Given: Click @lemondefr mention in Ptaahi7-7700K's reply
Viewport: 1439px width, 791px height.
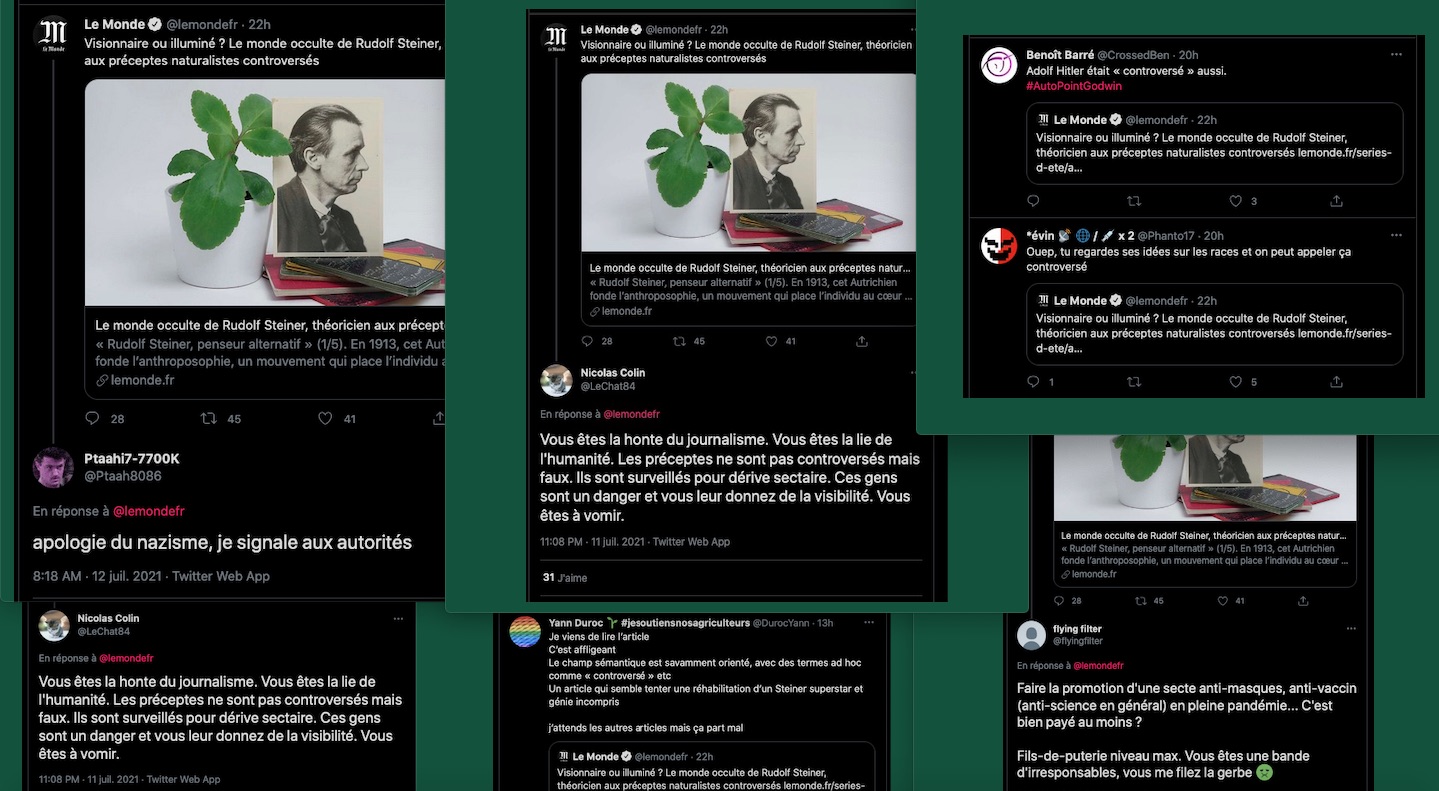Looking at the screenshot, I should [x=148, y=511].
